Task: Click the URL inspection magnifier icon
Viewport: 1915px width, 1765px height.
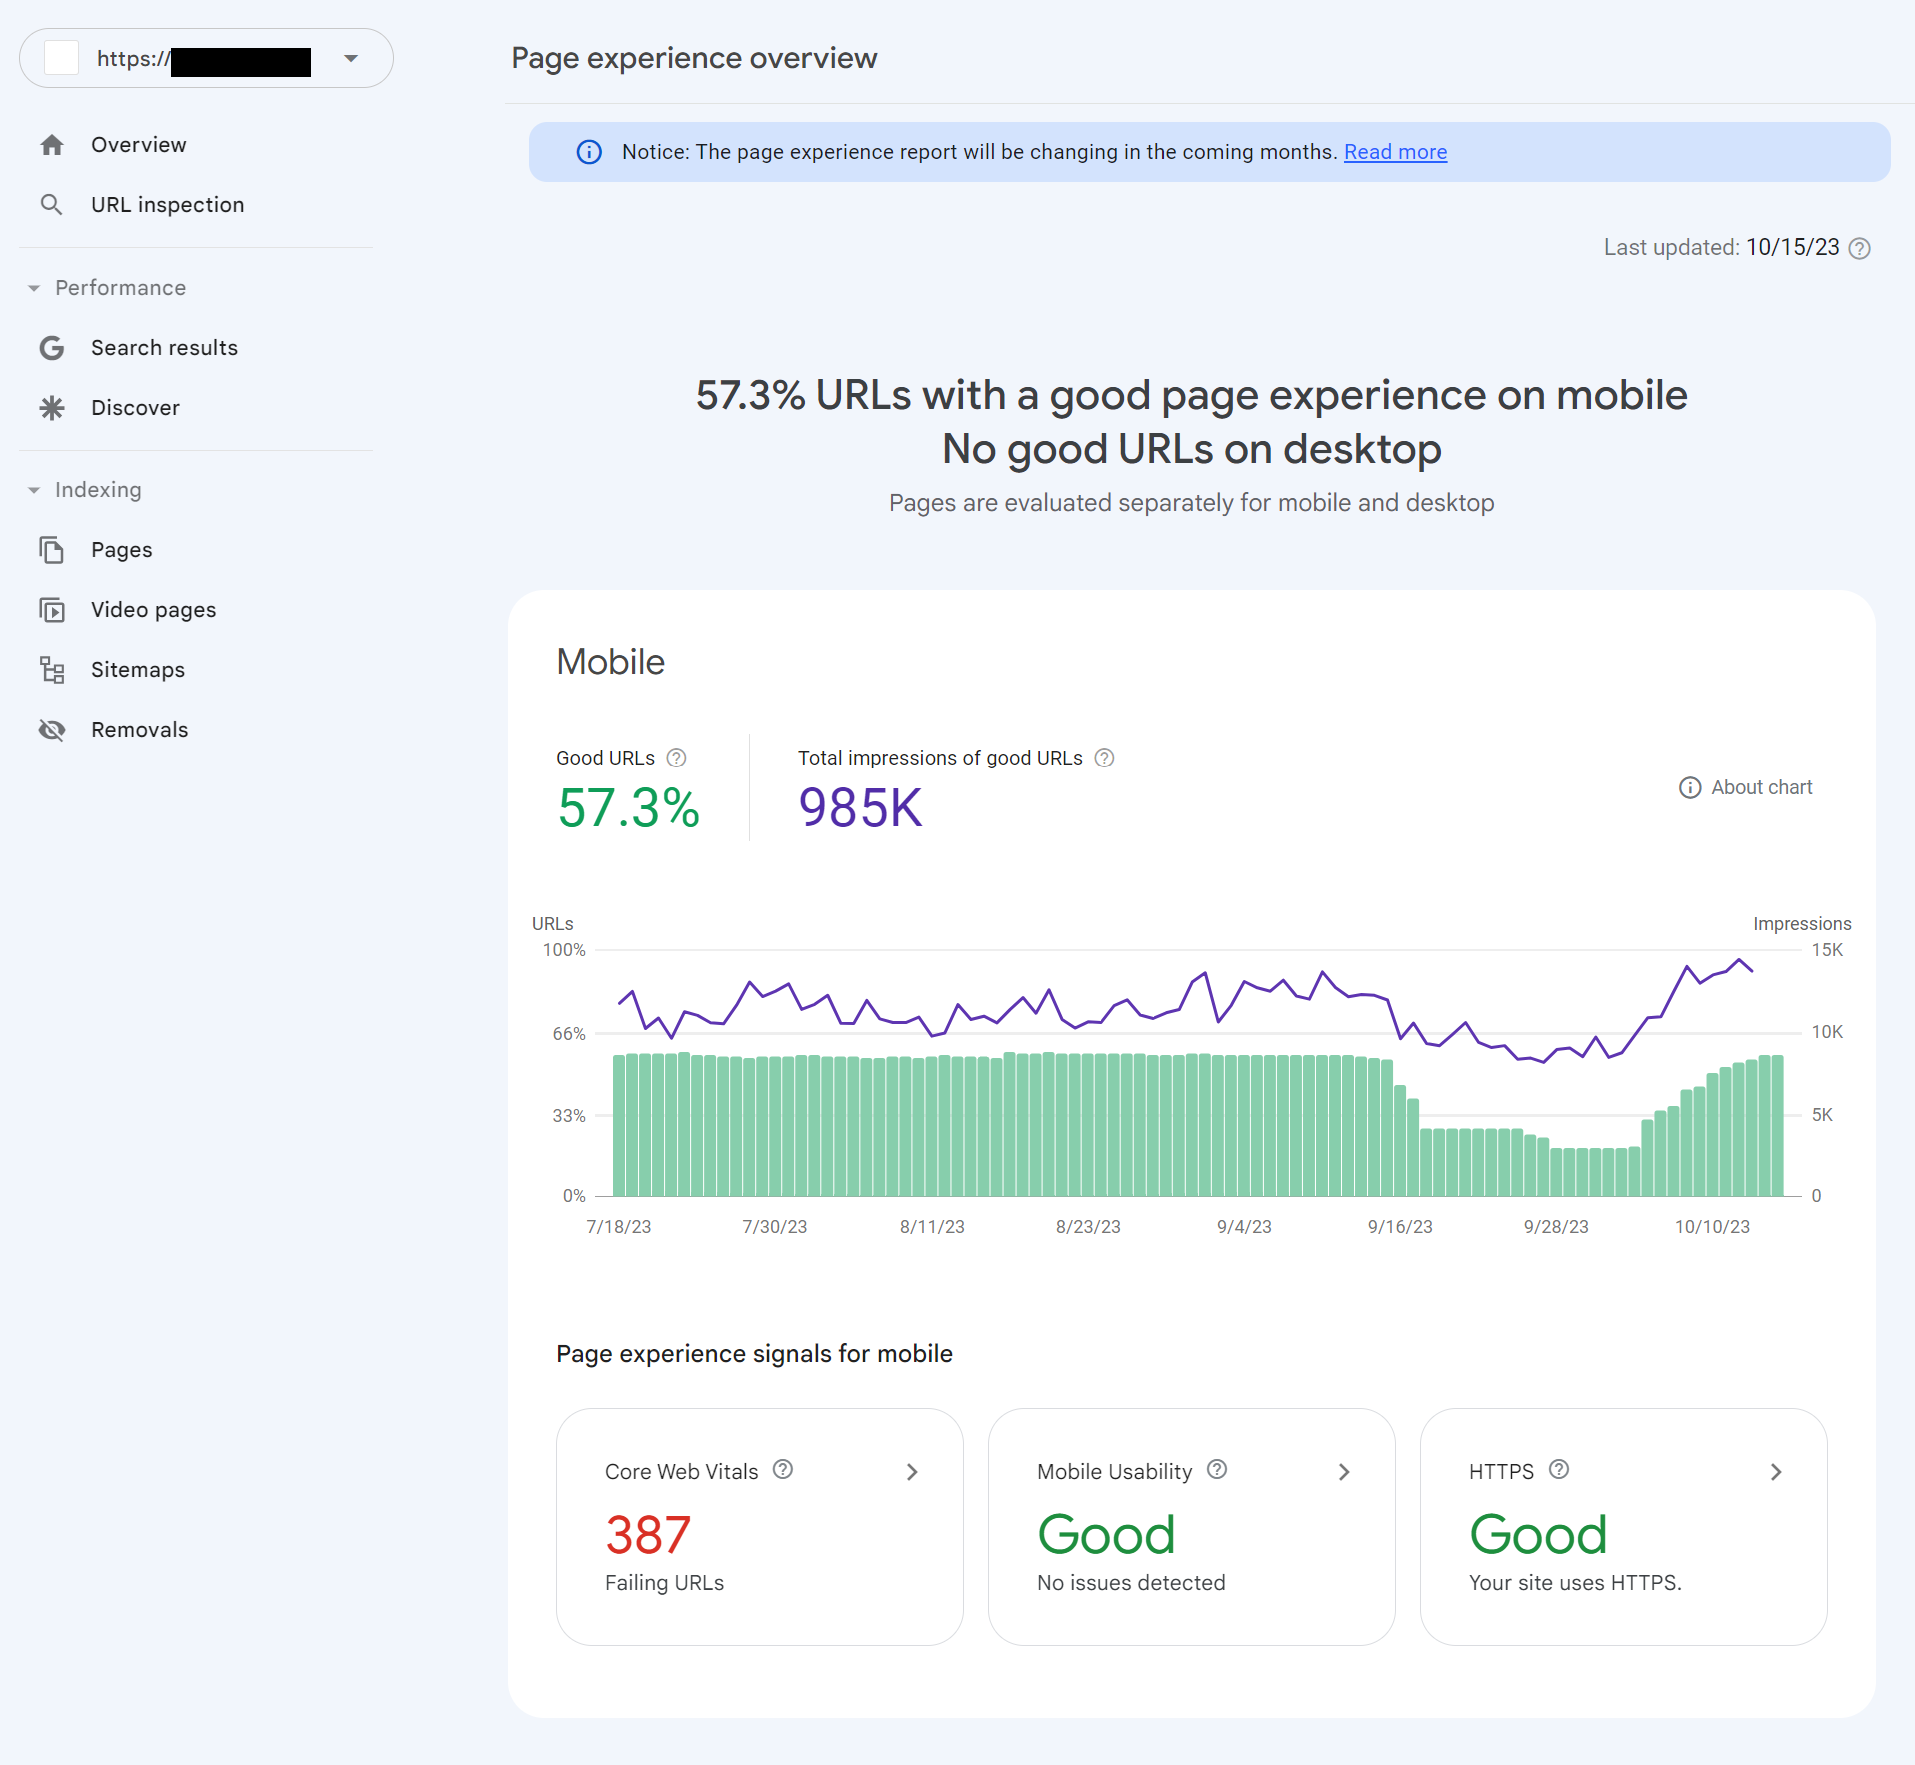Action: (52, 205)
